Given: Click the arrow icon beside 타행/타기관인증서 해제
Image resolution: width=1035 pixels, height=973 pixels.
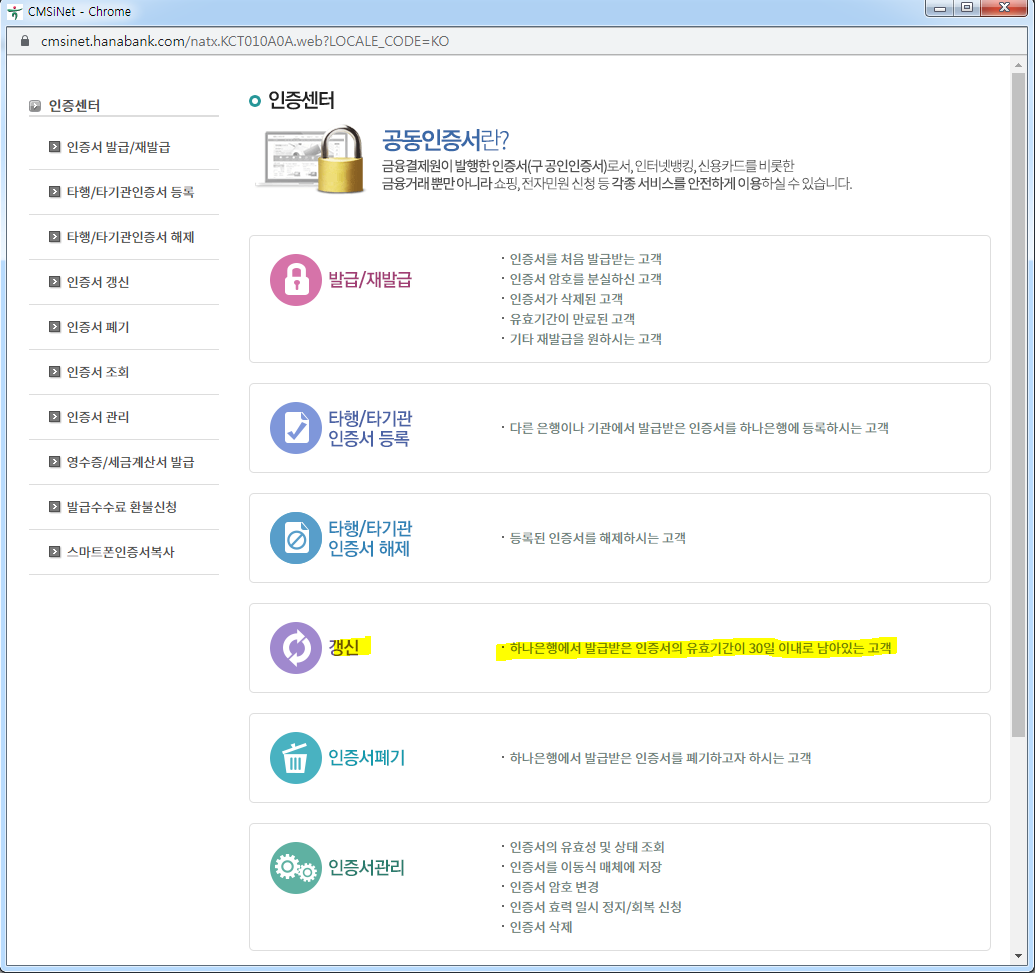Looking at the screenshot, I should click(55, 236).
